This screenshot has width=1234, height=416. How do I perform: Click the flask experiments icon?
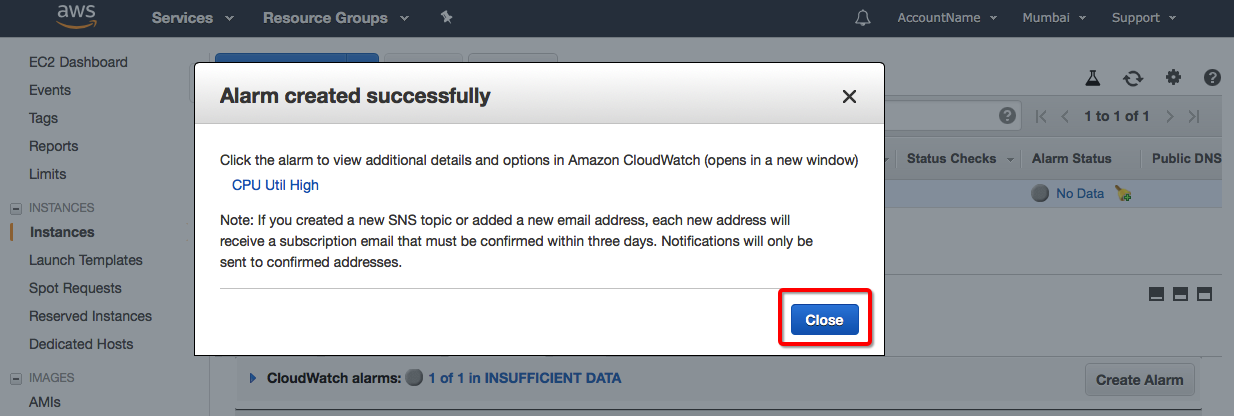point(1093,78)
